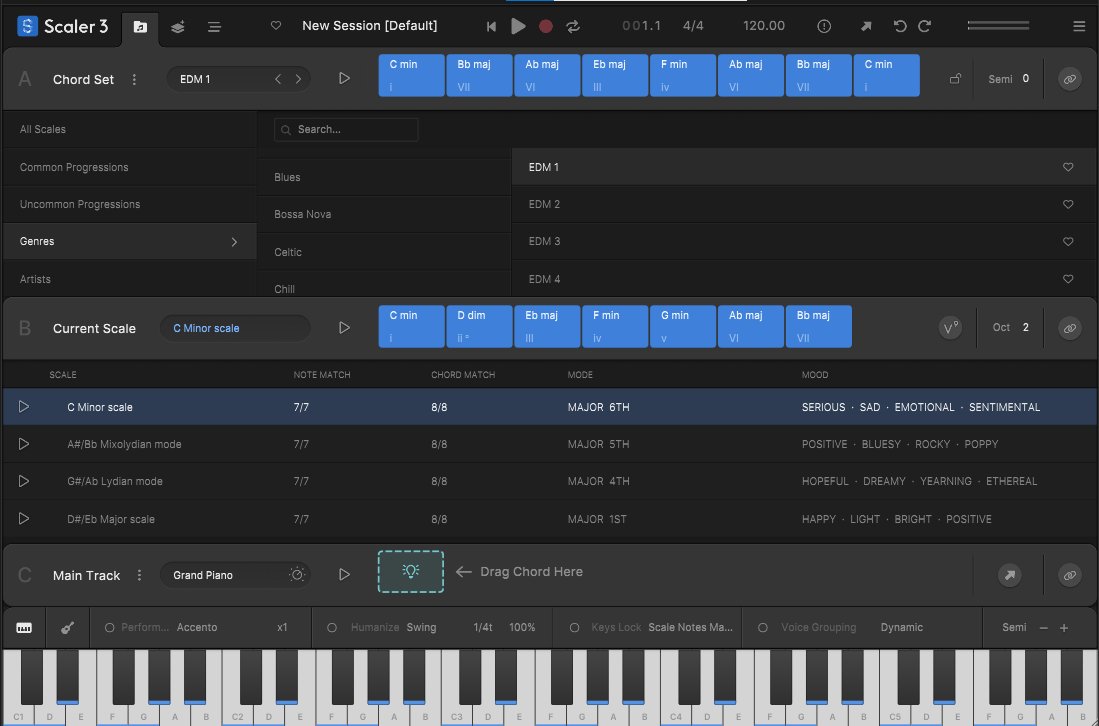1099x726 pixels.
Task: Open Common Progressions category
Action: (130, 167)
